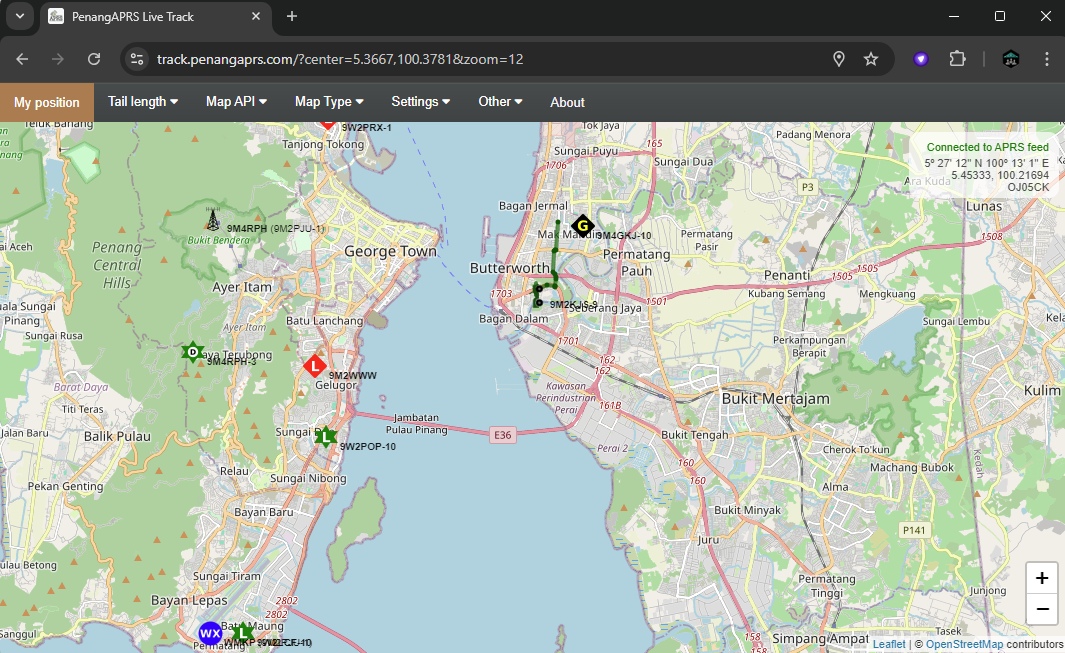Open the Map API dropdown
This screenshot has width=1065, height=653.
point(236,102)
